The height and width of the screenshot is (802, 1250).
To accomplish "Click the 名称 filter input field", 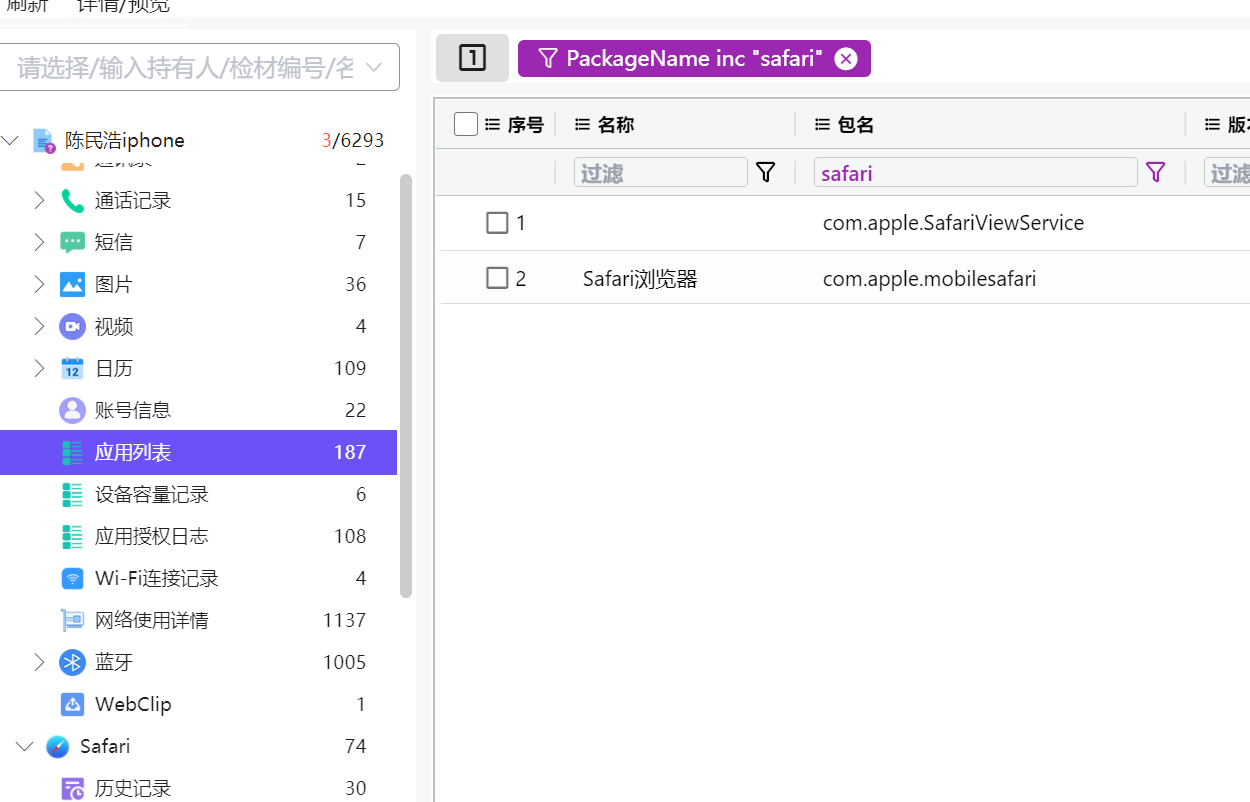I will [661, 172].
